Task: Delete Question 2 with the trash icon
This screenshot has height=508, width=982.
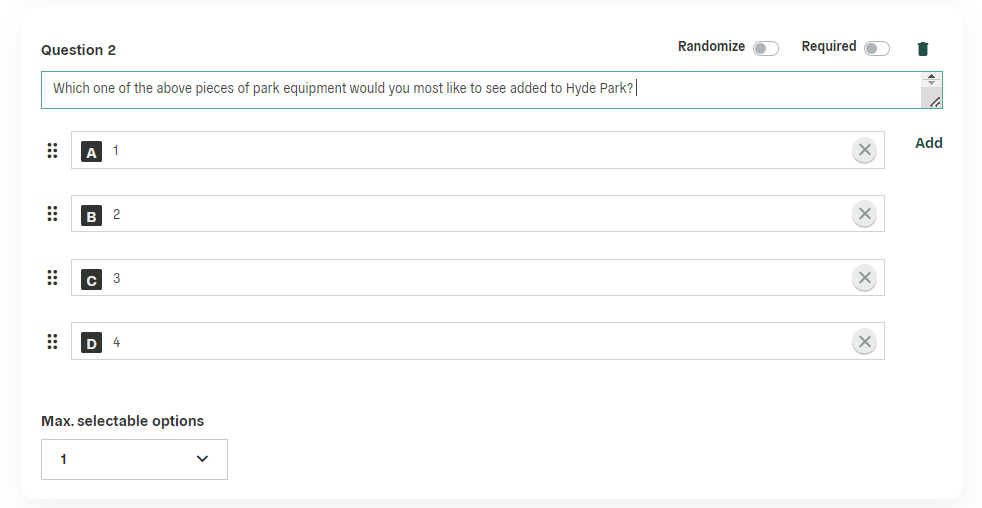Action: point(923,49)
